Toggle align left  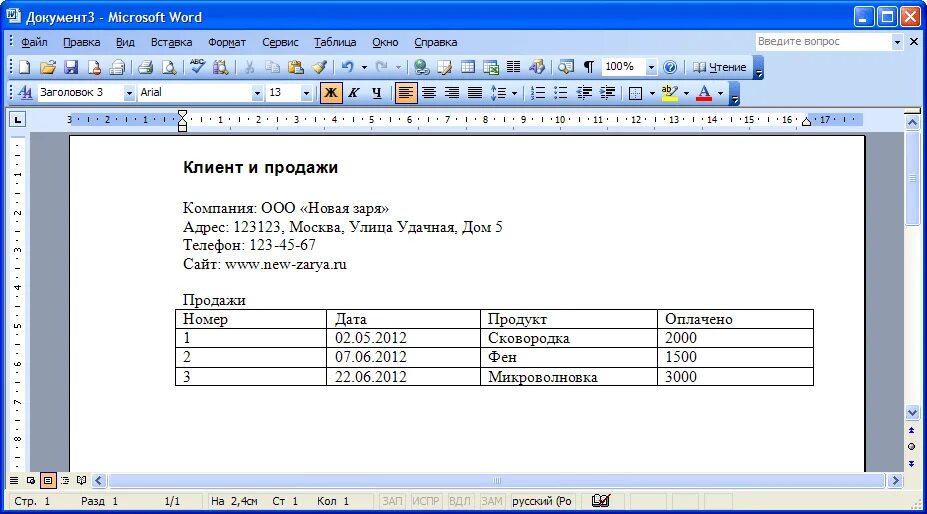tap(406, 93)
